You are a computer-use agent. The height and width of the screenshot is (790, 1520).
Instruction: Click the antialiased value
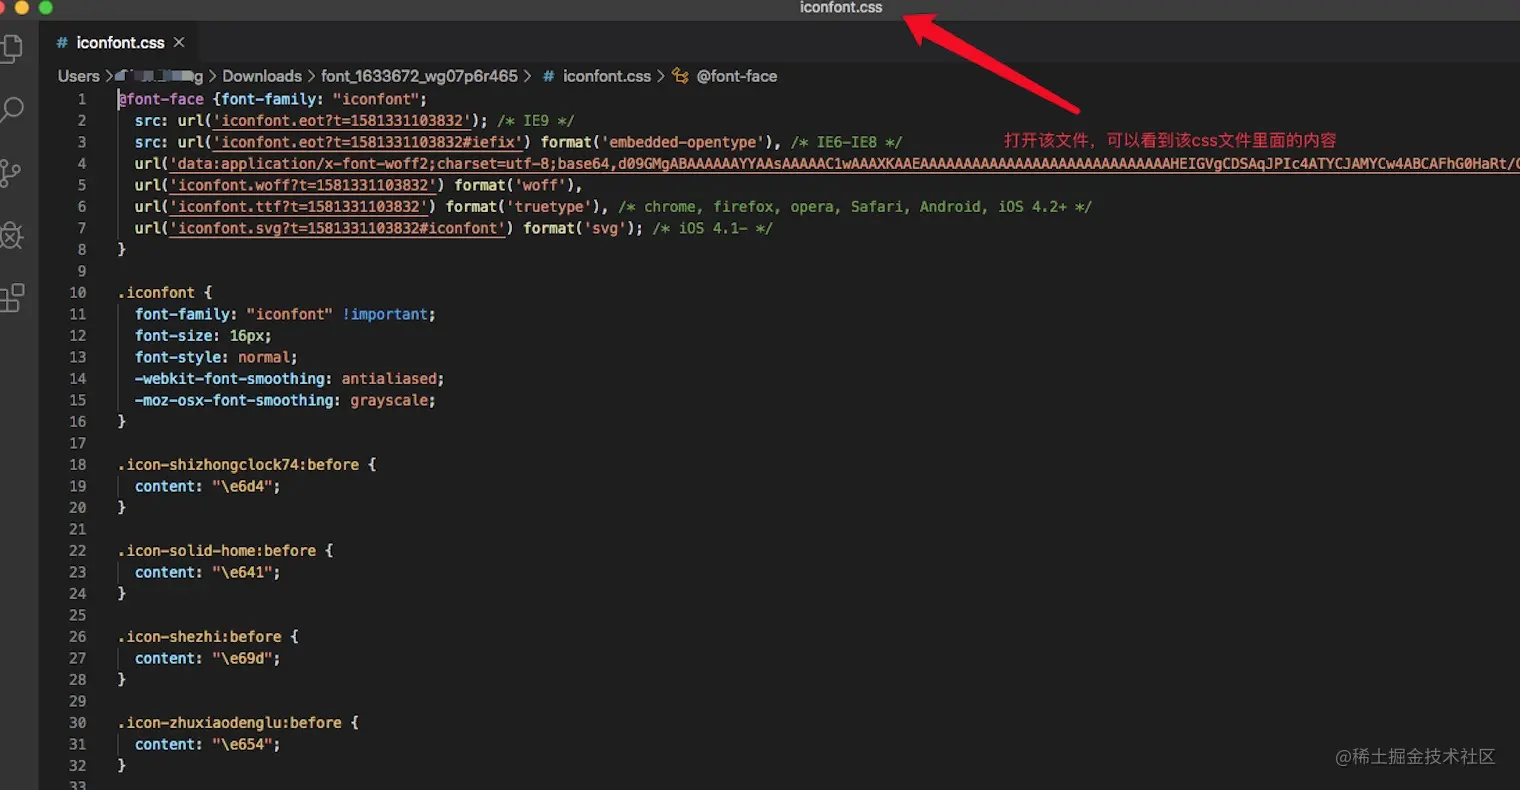pos(388,379)
